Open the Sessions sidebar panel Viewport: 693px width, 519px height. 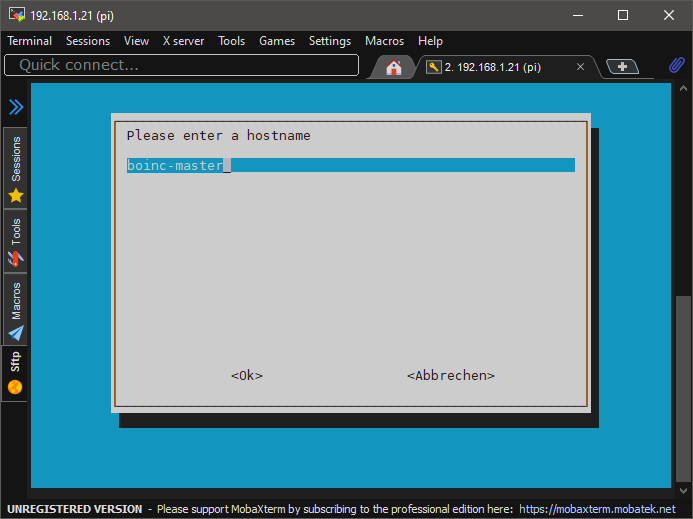pyautogui.click(x=15, y=168)
